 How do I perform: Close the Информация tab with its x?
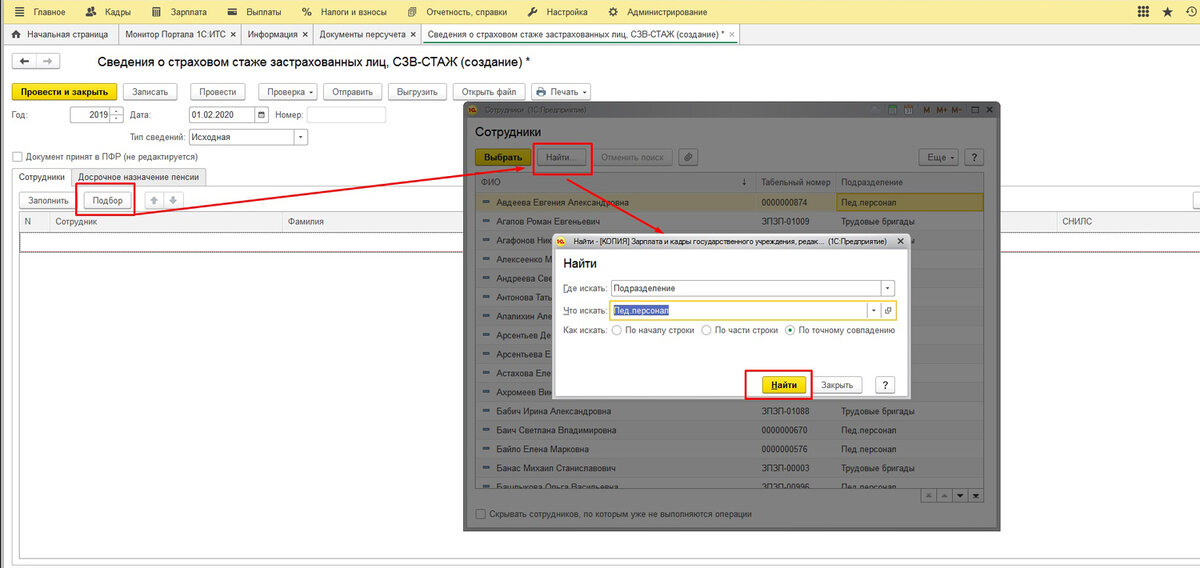tap(304, 34)
